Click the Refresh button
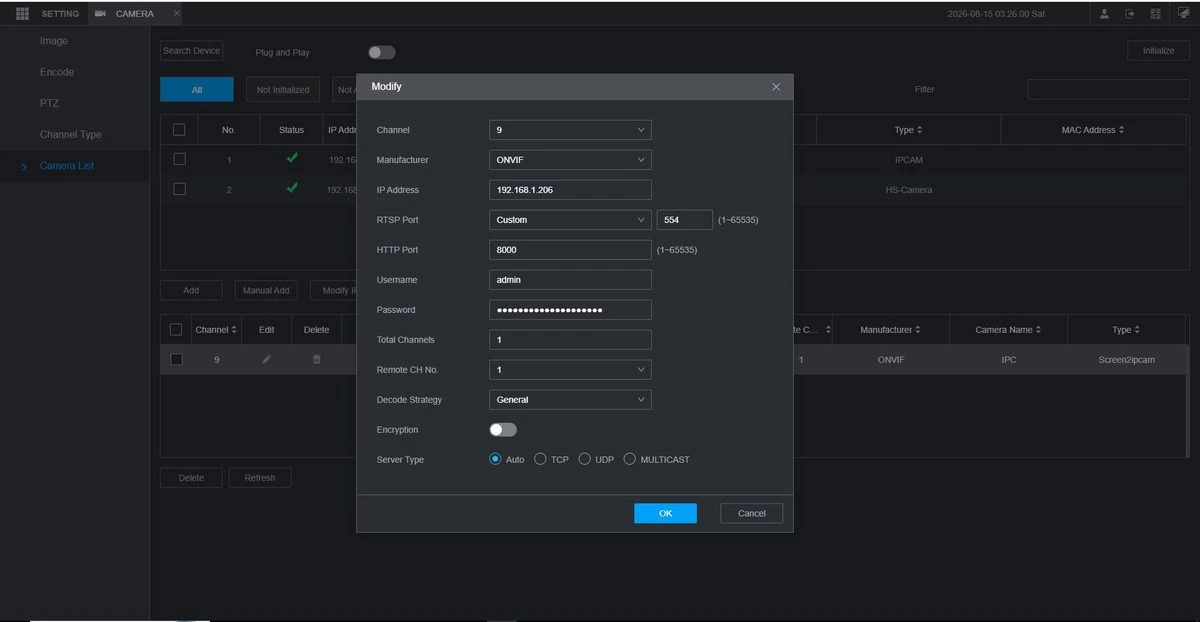This screenshot has height=622, width=1200. (260, 478)
